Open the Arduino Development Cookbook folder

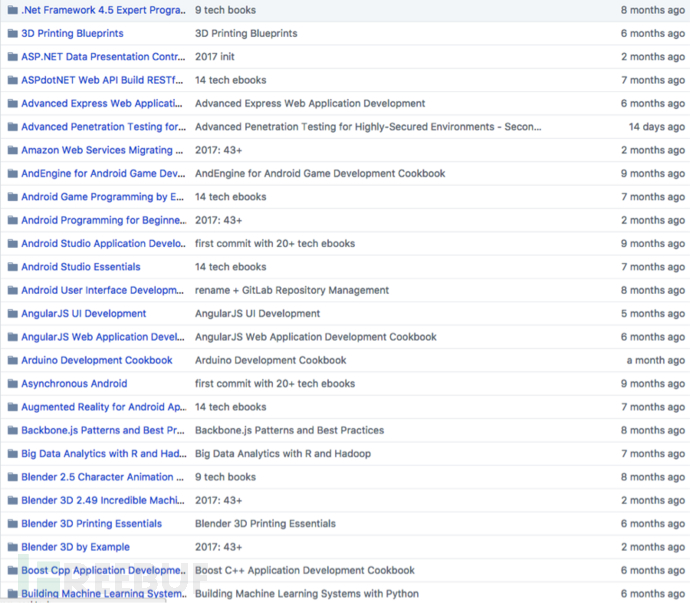pos(97,360)
